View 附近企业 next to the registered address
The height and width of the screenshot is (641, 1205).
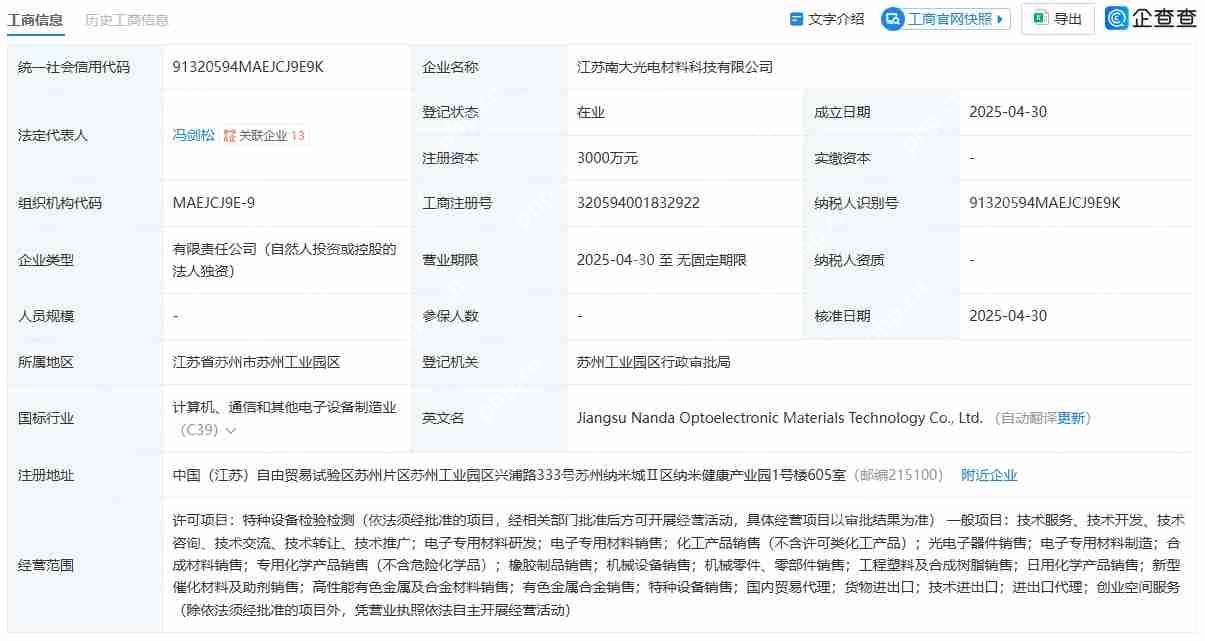point(989,474)
